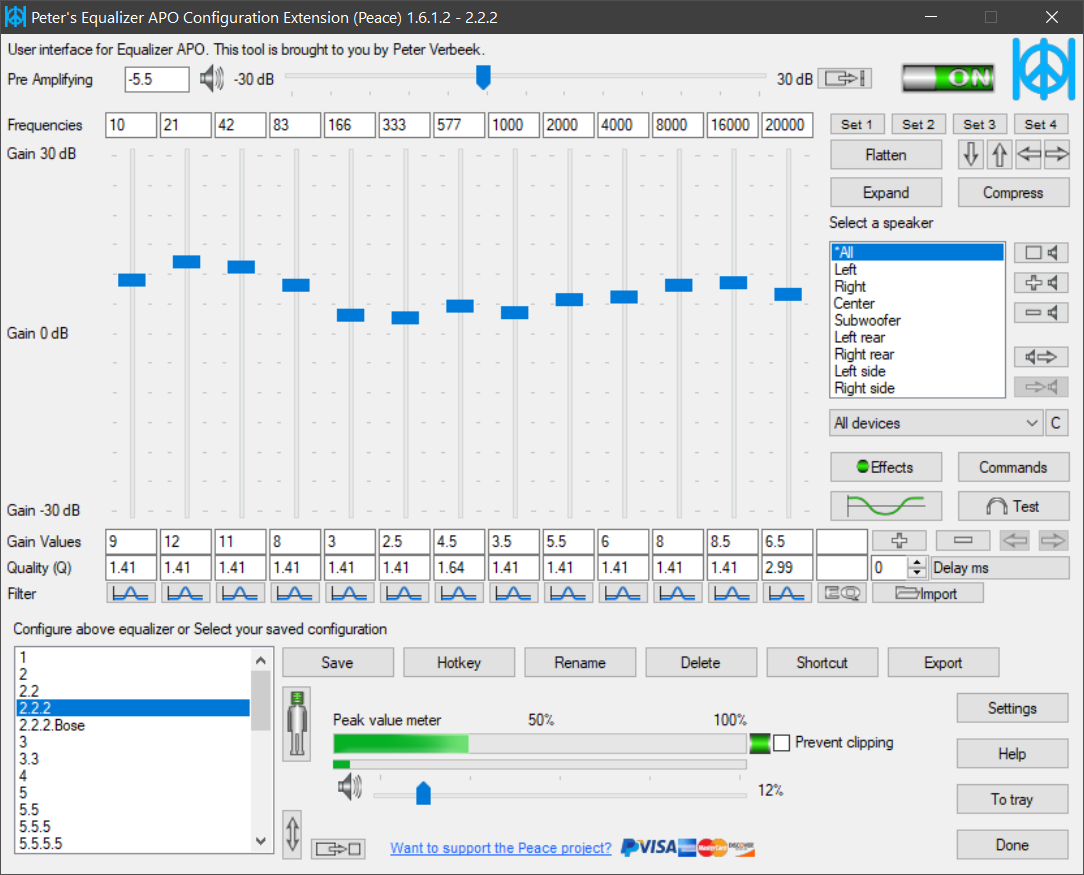The width and height of the screenshot is (1084, 875).
Task: Click configuration list scrollbar down arrow
Action: click(261, 841)
